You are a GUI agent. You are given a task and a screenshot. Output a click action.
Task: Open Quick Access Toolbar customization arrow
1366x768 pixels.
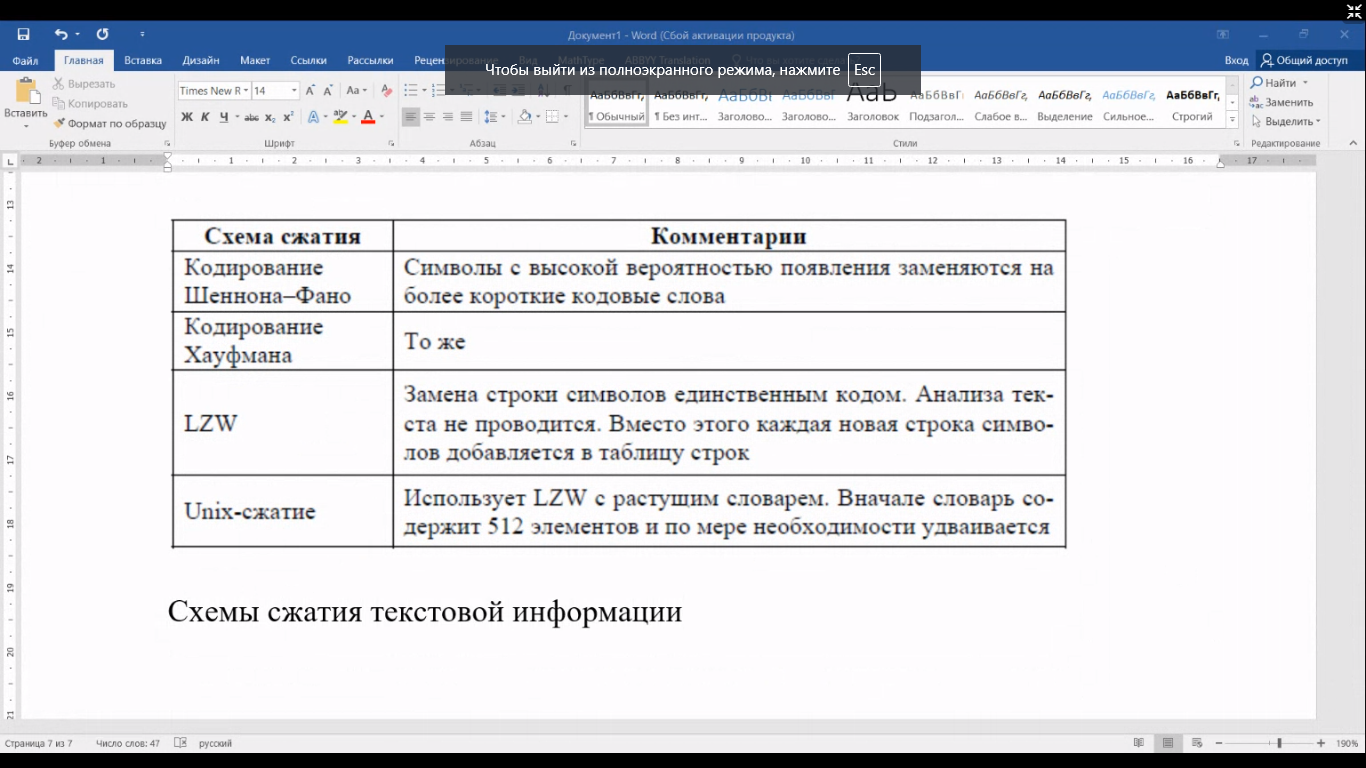pyautogui.click(x=142, y=35)
